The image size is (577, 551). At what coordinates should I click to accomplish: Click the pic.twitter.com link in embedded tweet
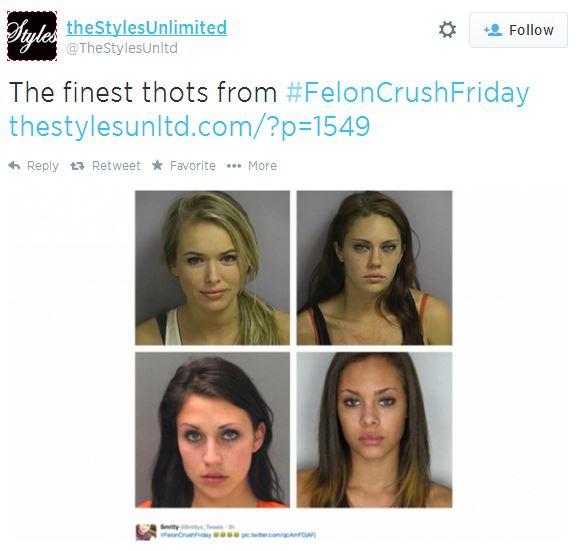[279, 535]
